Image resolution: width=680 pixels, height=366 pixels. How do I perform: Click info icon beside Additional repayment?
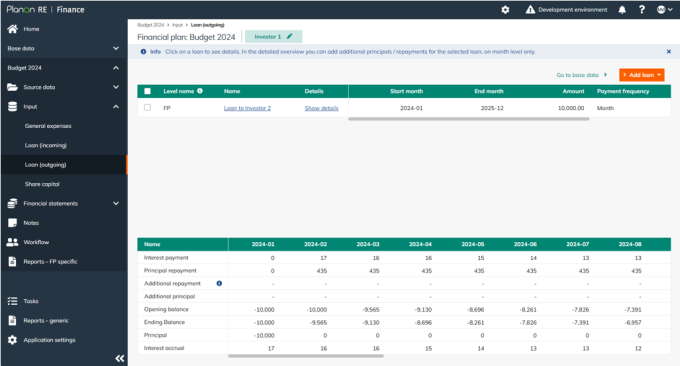click(x=219, y=283)
